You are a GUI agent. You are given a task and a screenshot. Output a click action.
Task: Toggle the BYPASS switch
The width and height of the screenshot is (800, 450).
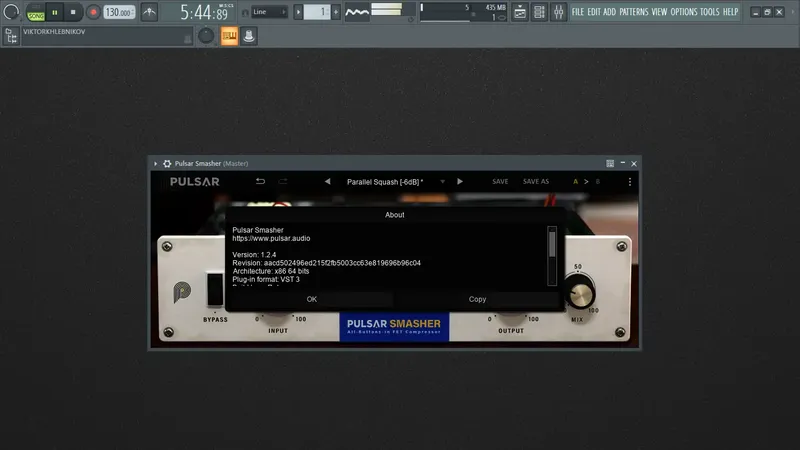pos(215,290)
